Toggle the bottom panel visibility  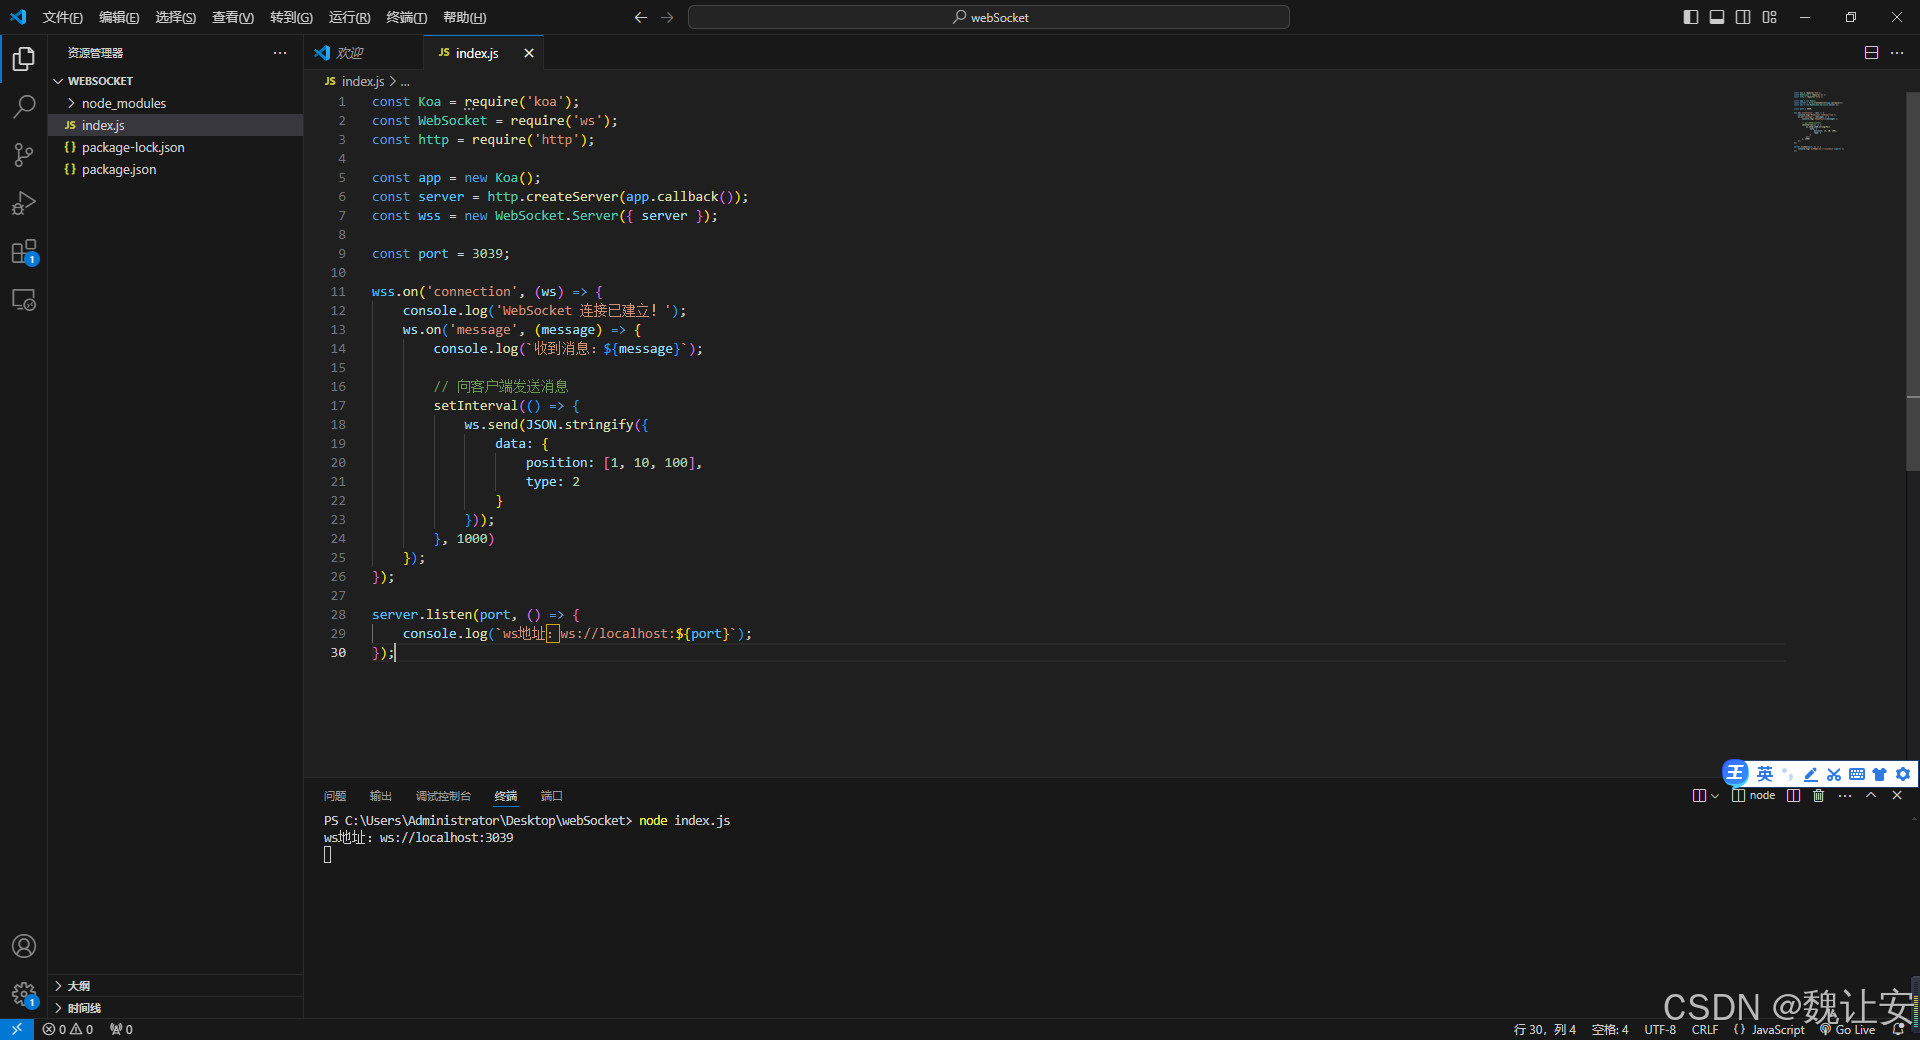1717,17
